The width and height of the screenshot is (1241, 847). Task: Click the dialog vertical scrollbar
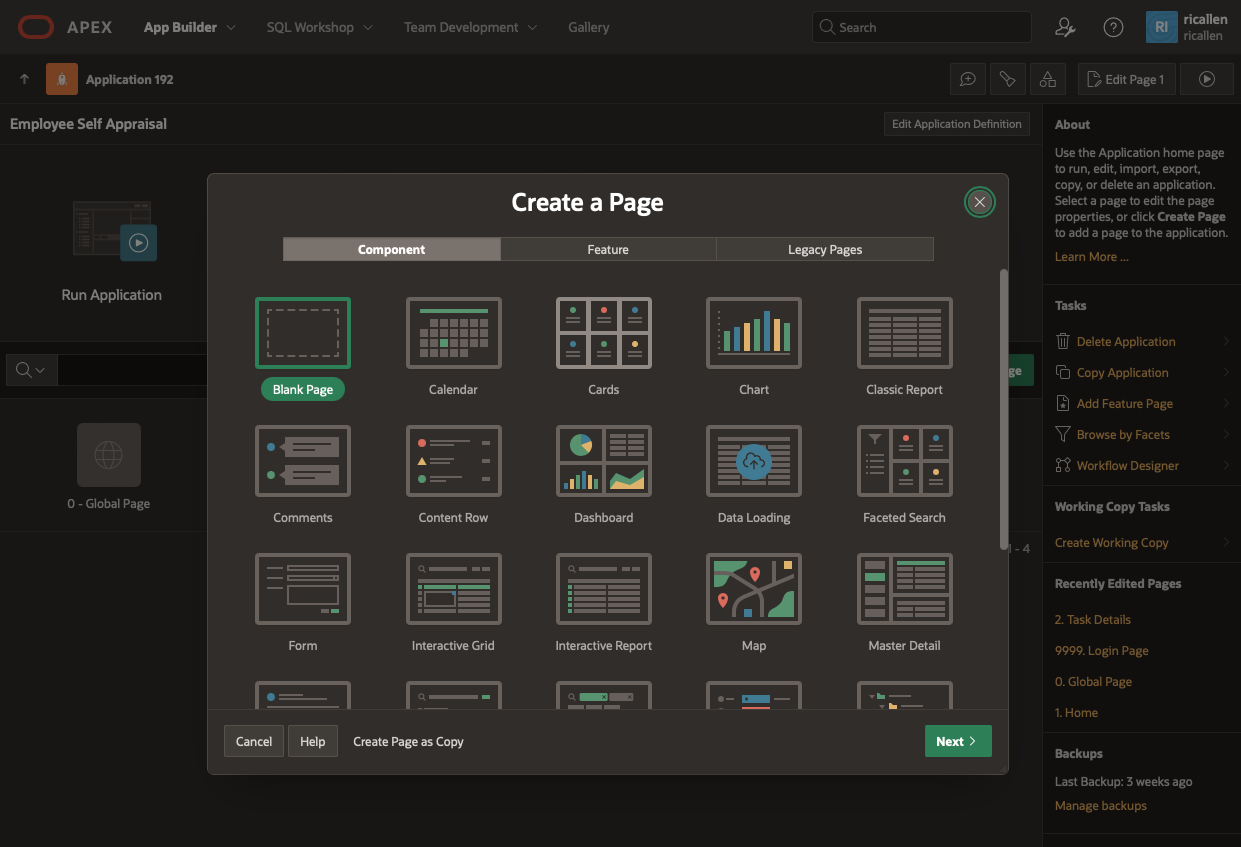coord(1003,408)
